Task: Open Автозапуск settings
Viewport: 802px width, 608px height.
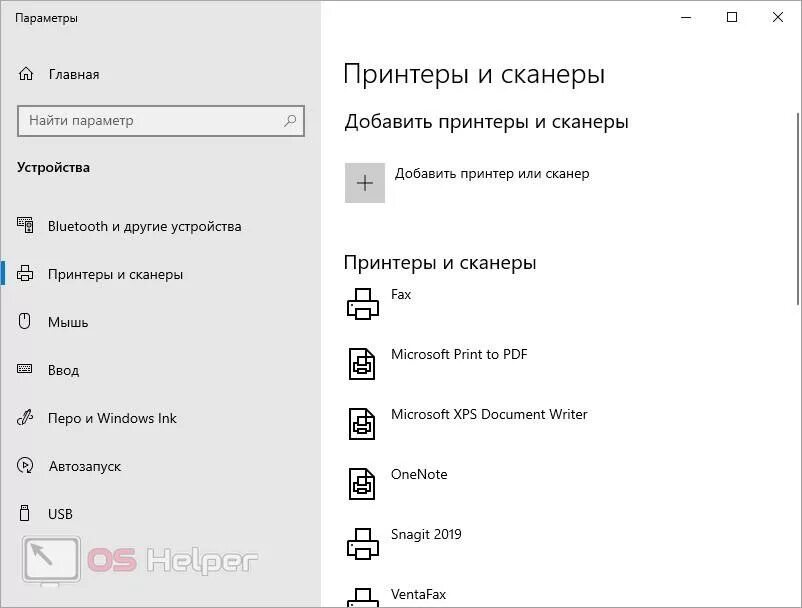Action: (x=85, y=466)
